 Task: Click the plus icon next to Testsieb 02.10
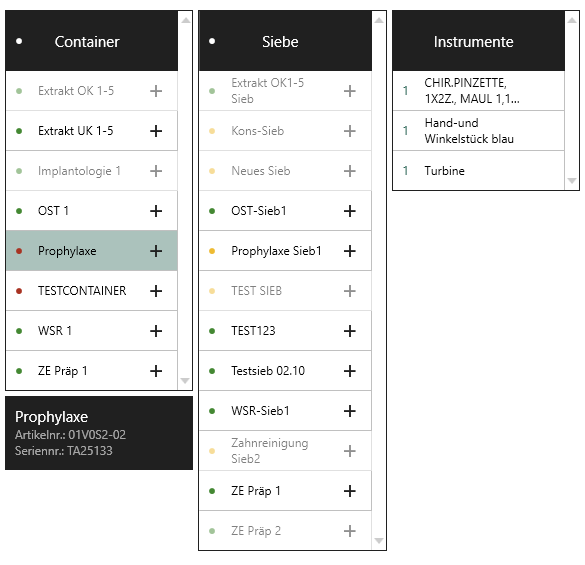(x=349, y=371)
